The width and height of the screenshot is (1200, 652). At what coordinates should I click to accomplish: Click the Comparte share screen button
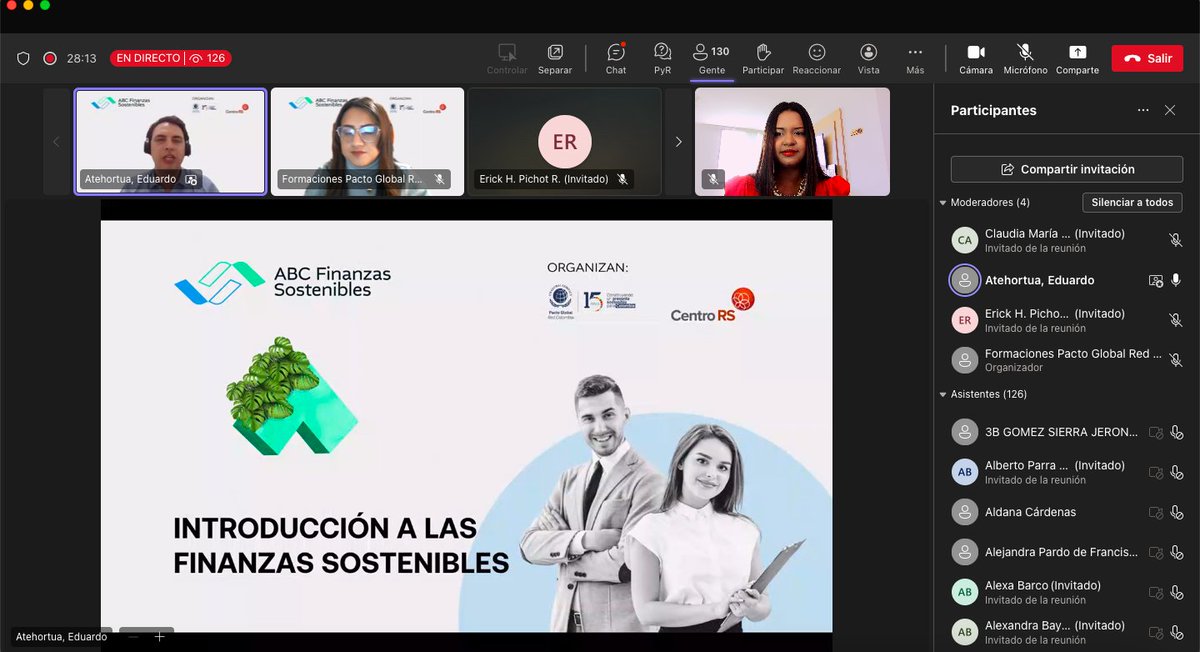point(1077,58)
